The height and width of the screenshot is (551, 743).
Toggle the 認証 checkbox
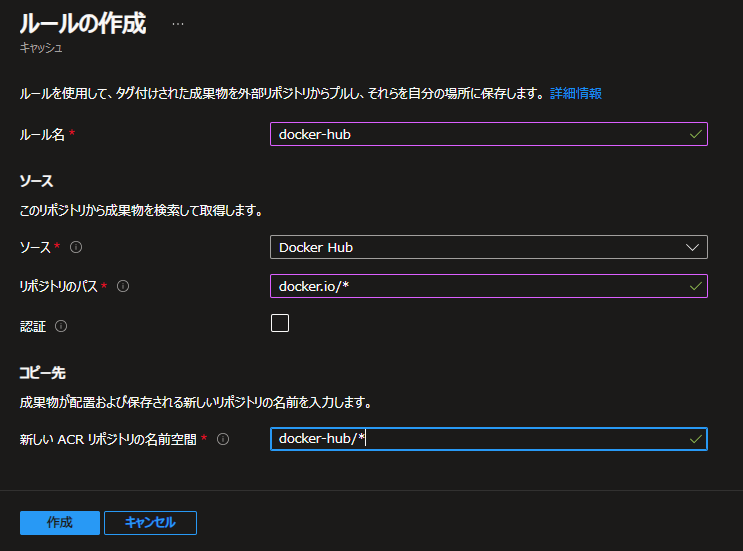[x=280, y=323]
